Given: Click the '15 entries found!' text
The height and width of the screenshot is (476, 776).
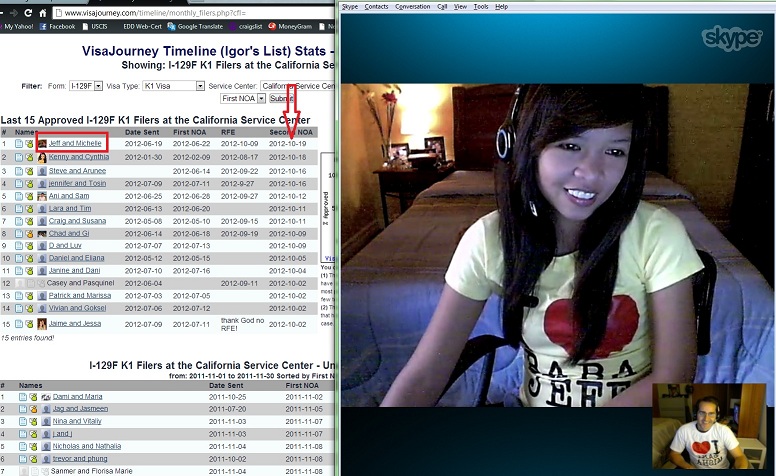Looking at the screenshot, I should tap(27, 338).
